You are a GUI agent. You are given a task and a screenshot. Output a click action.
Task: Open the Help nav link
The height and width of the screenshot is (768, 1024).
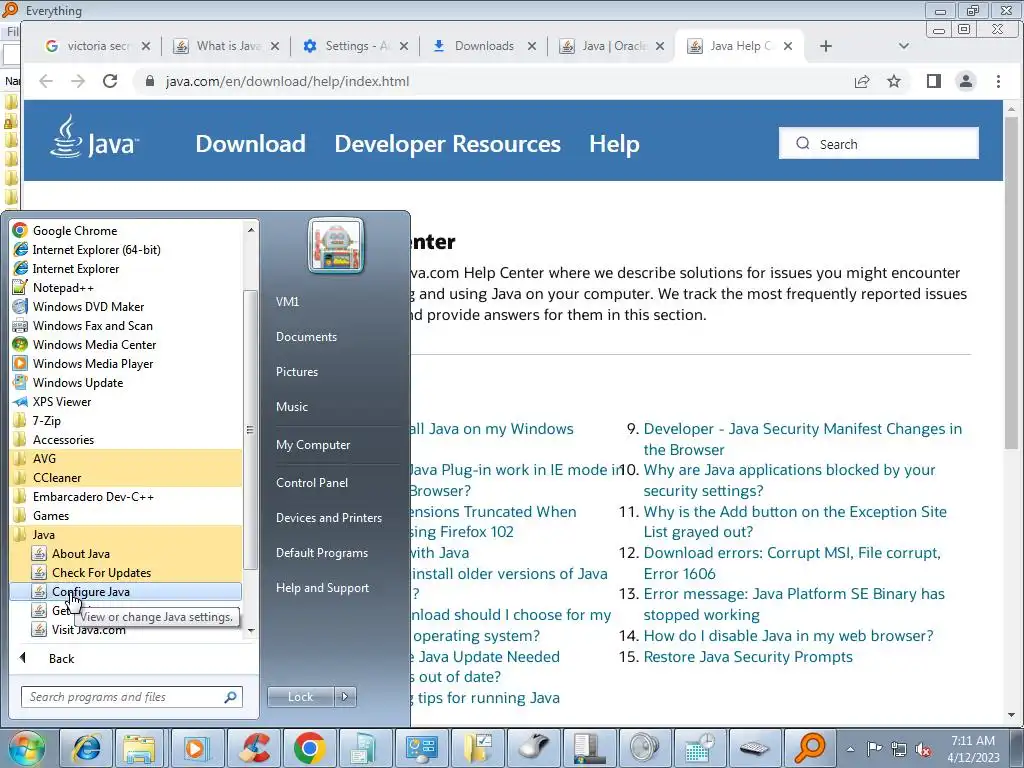click(614, 144)
